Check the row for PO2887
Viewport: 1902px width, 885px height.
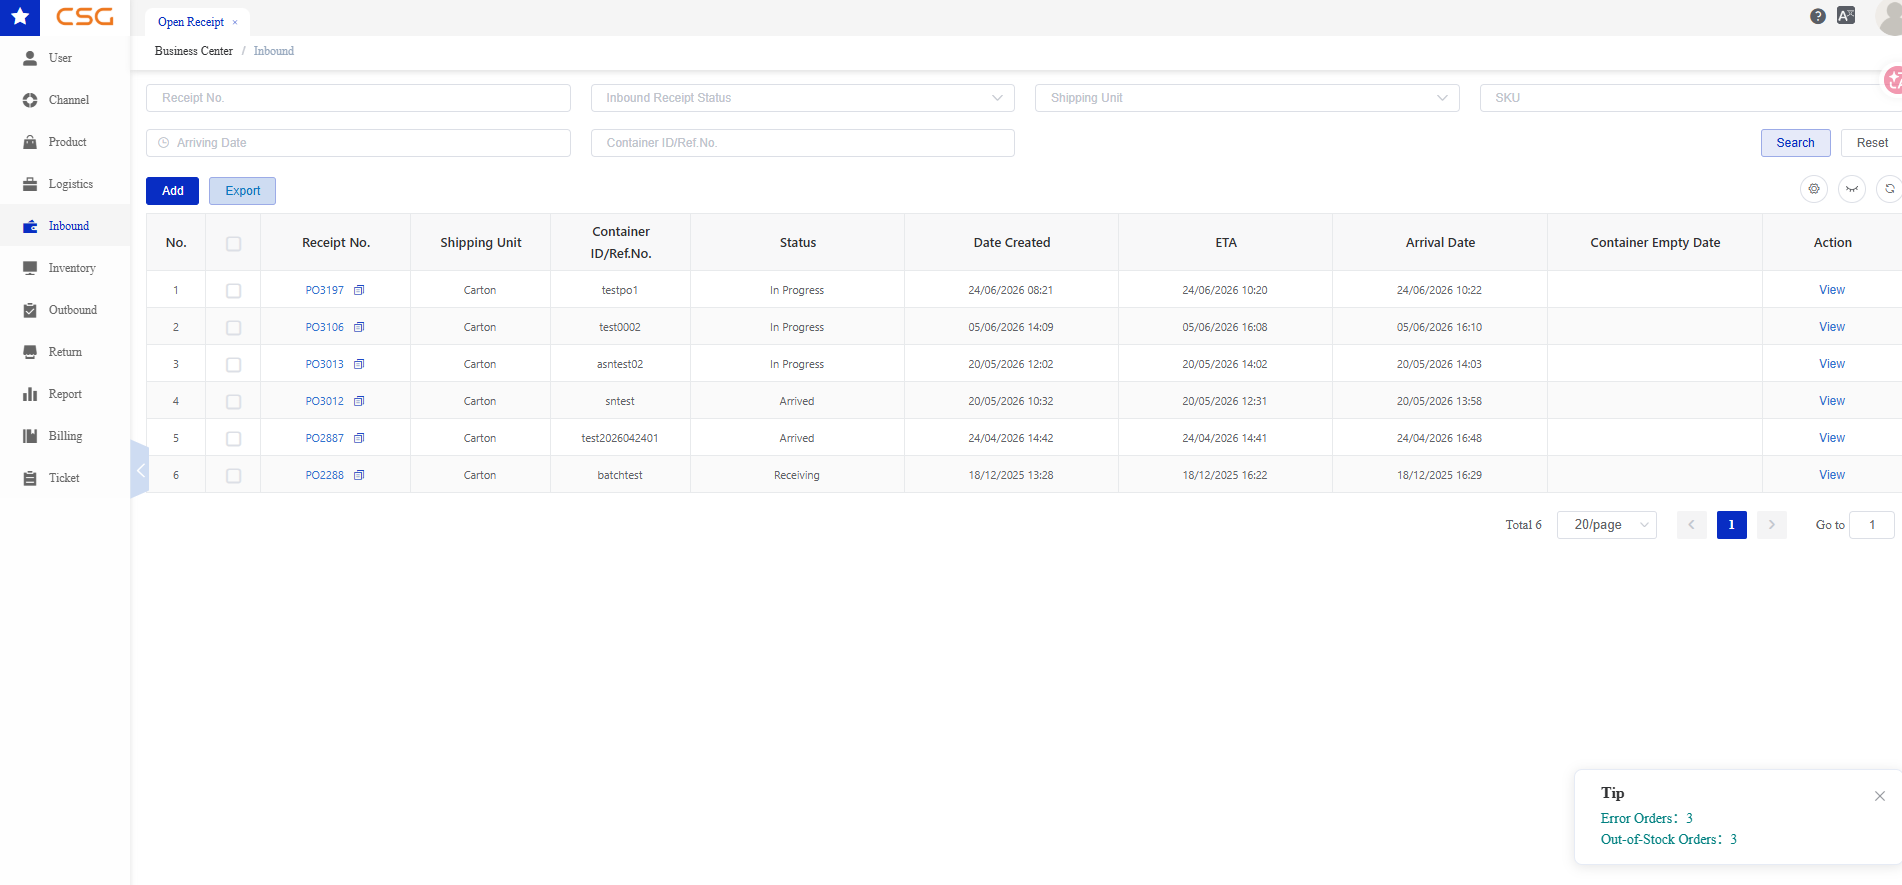[233, 438]
